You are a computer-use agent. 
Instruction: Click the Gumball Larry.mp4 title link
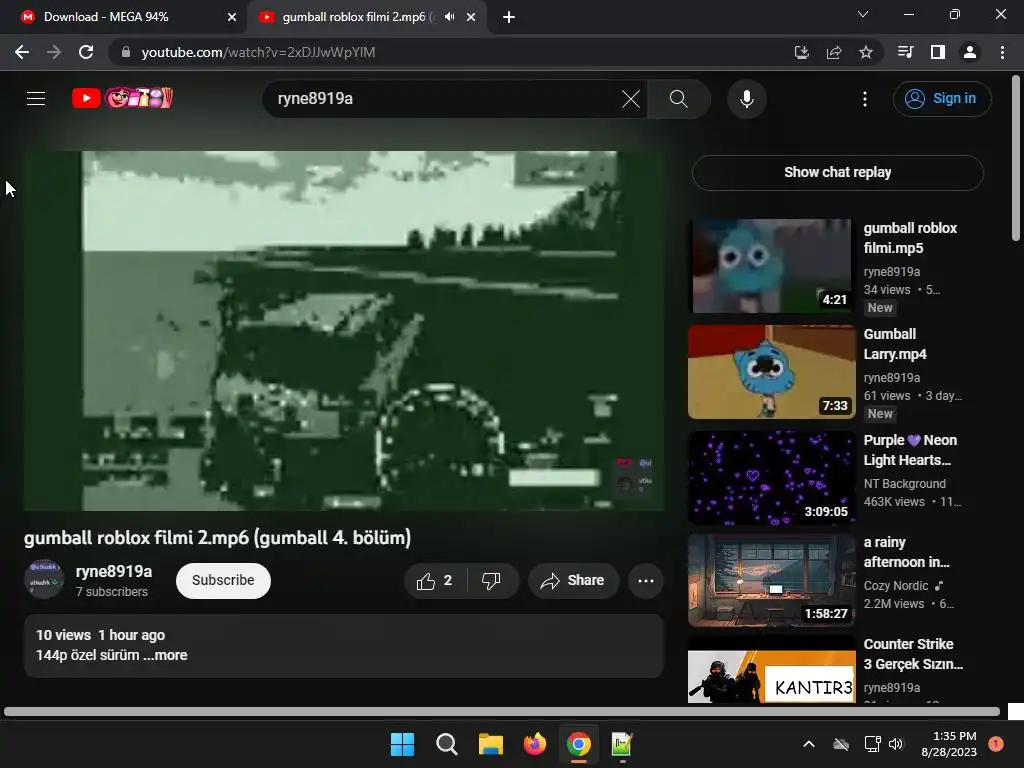tap(895, 344)
